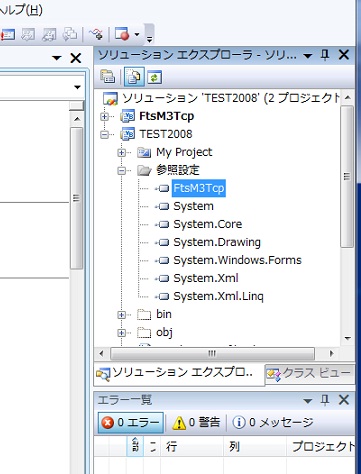Select the System reference

click(193, 206)
